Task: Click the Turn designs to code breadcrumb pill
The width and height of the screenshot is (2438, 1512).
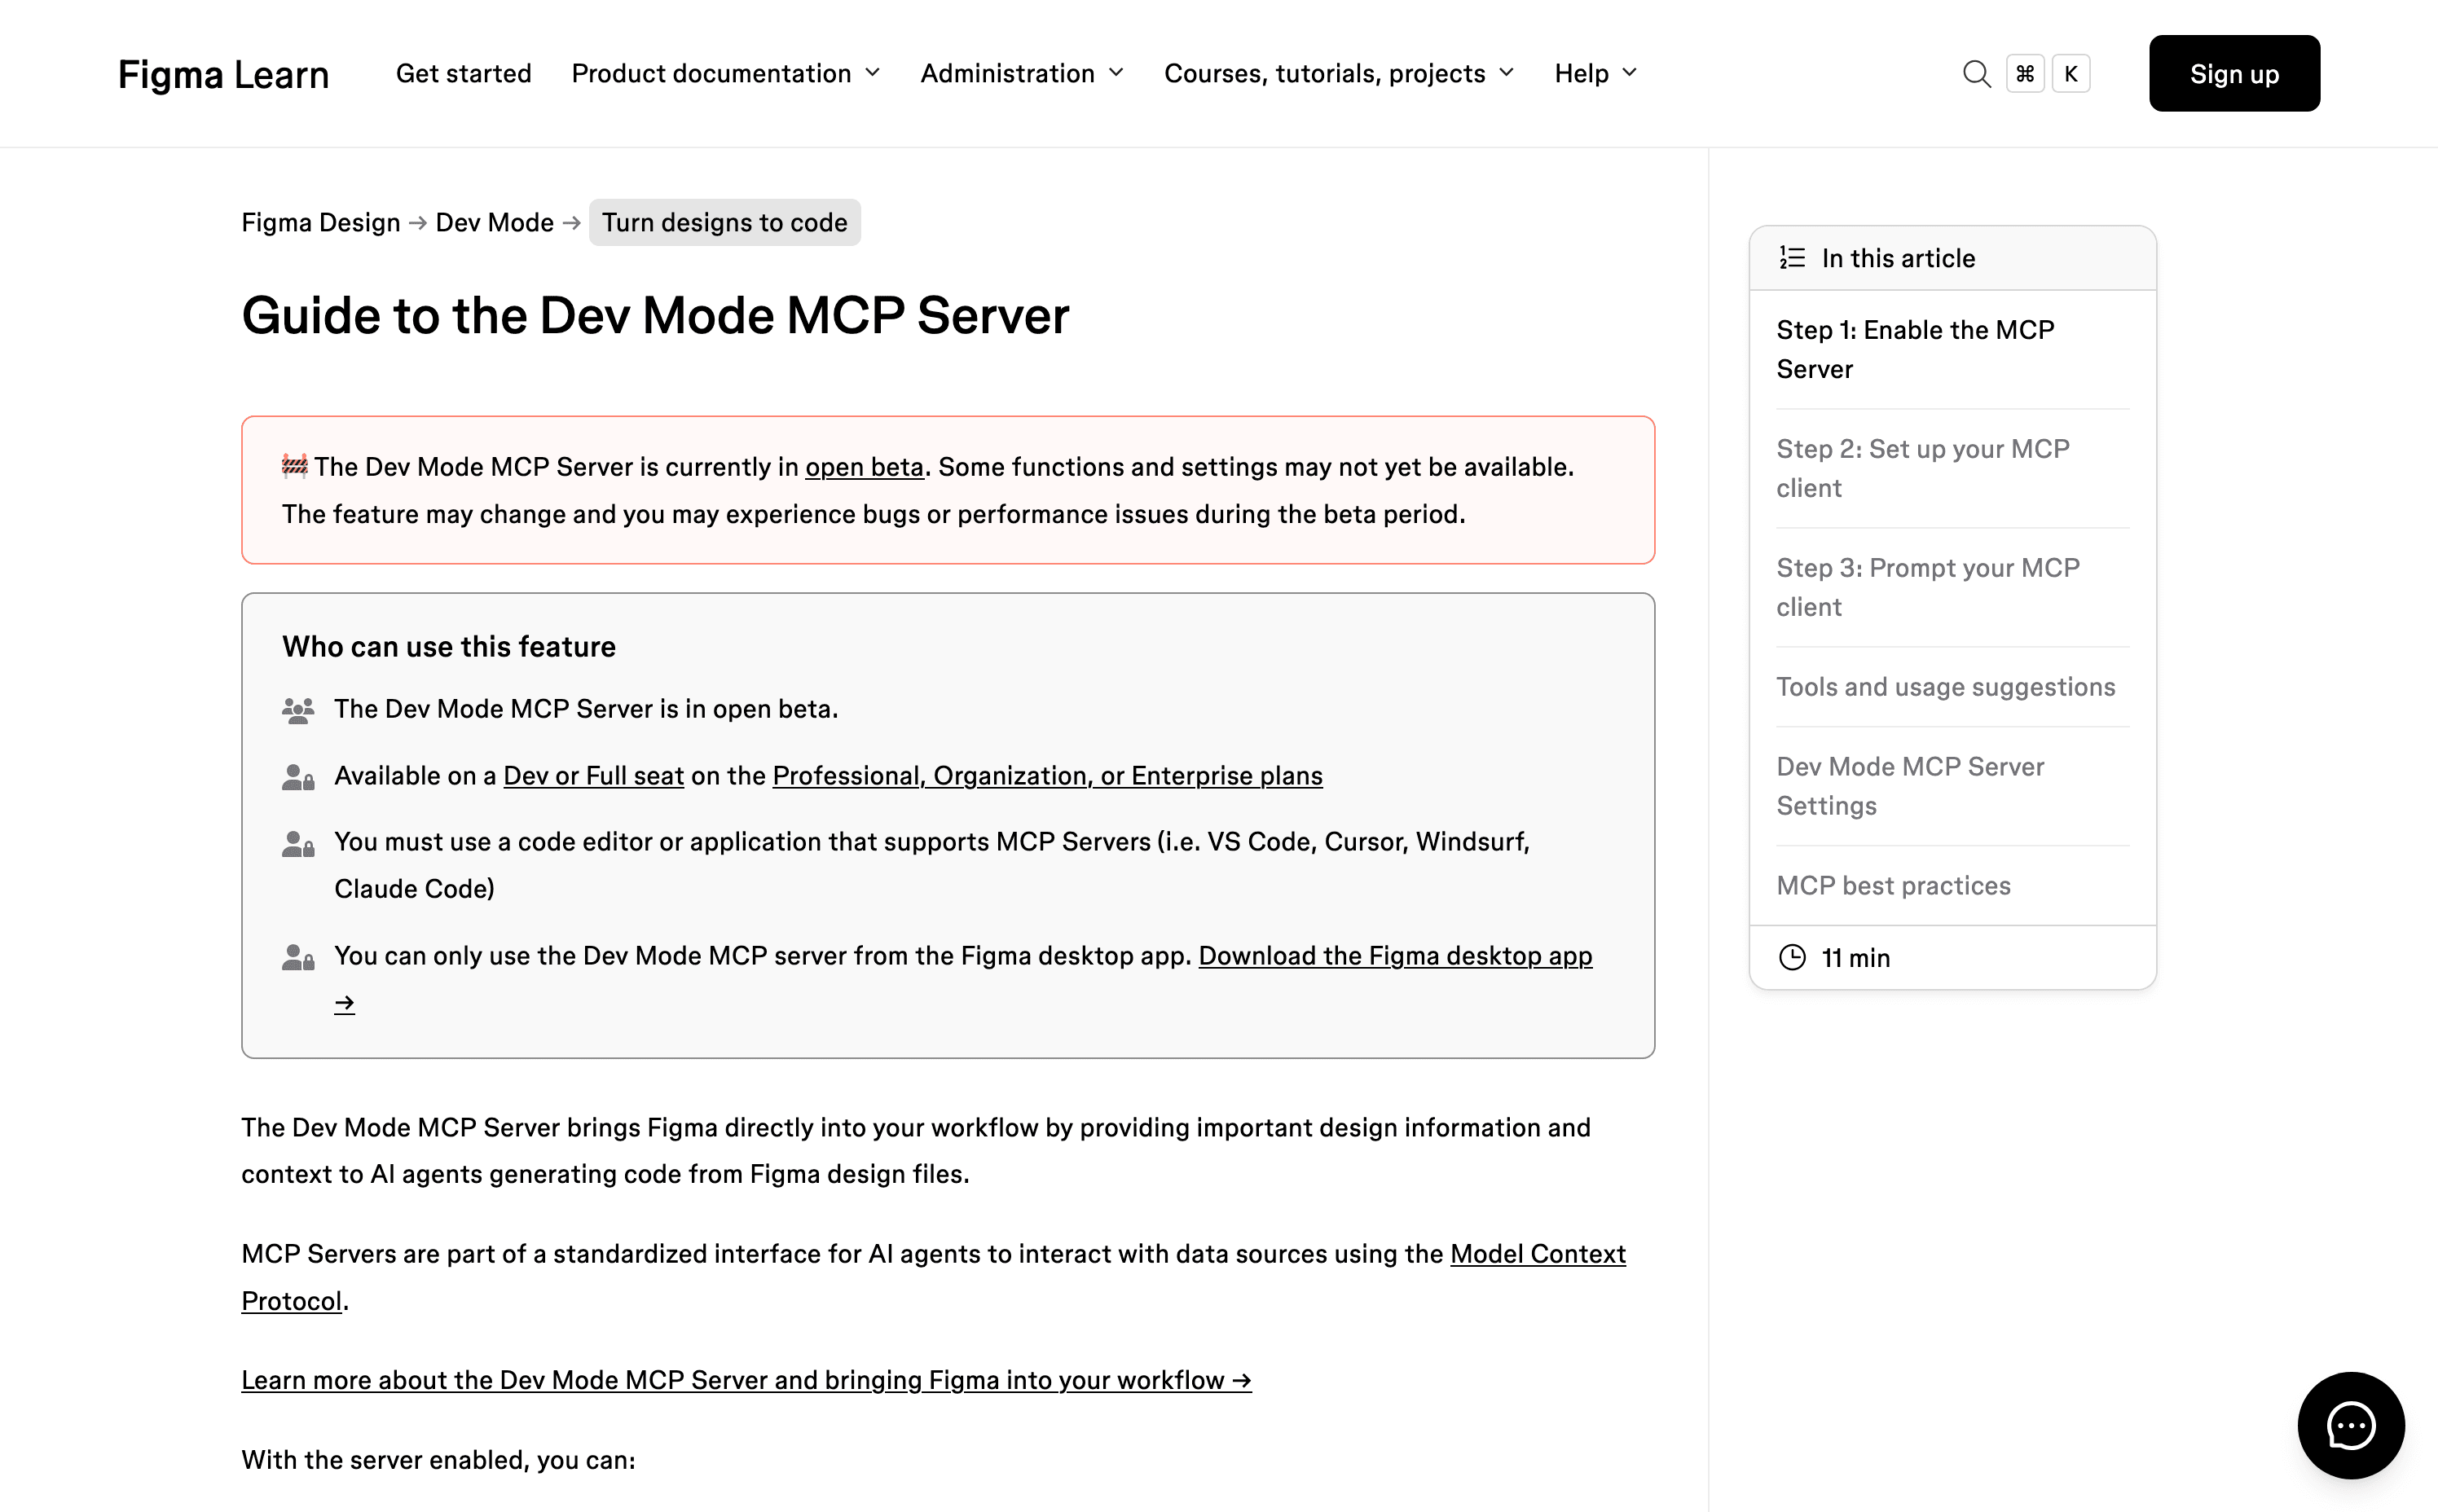Action: pyautogui.click(x=724, y=222)
